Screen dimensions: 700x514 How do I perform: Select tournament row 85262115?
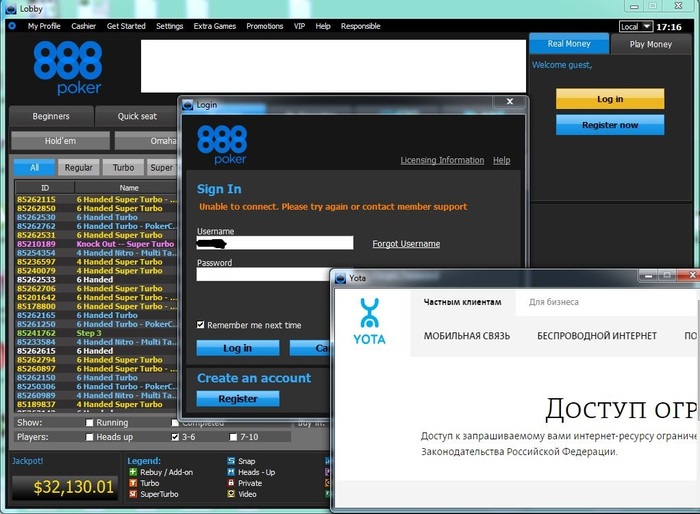pos(96,200)
